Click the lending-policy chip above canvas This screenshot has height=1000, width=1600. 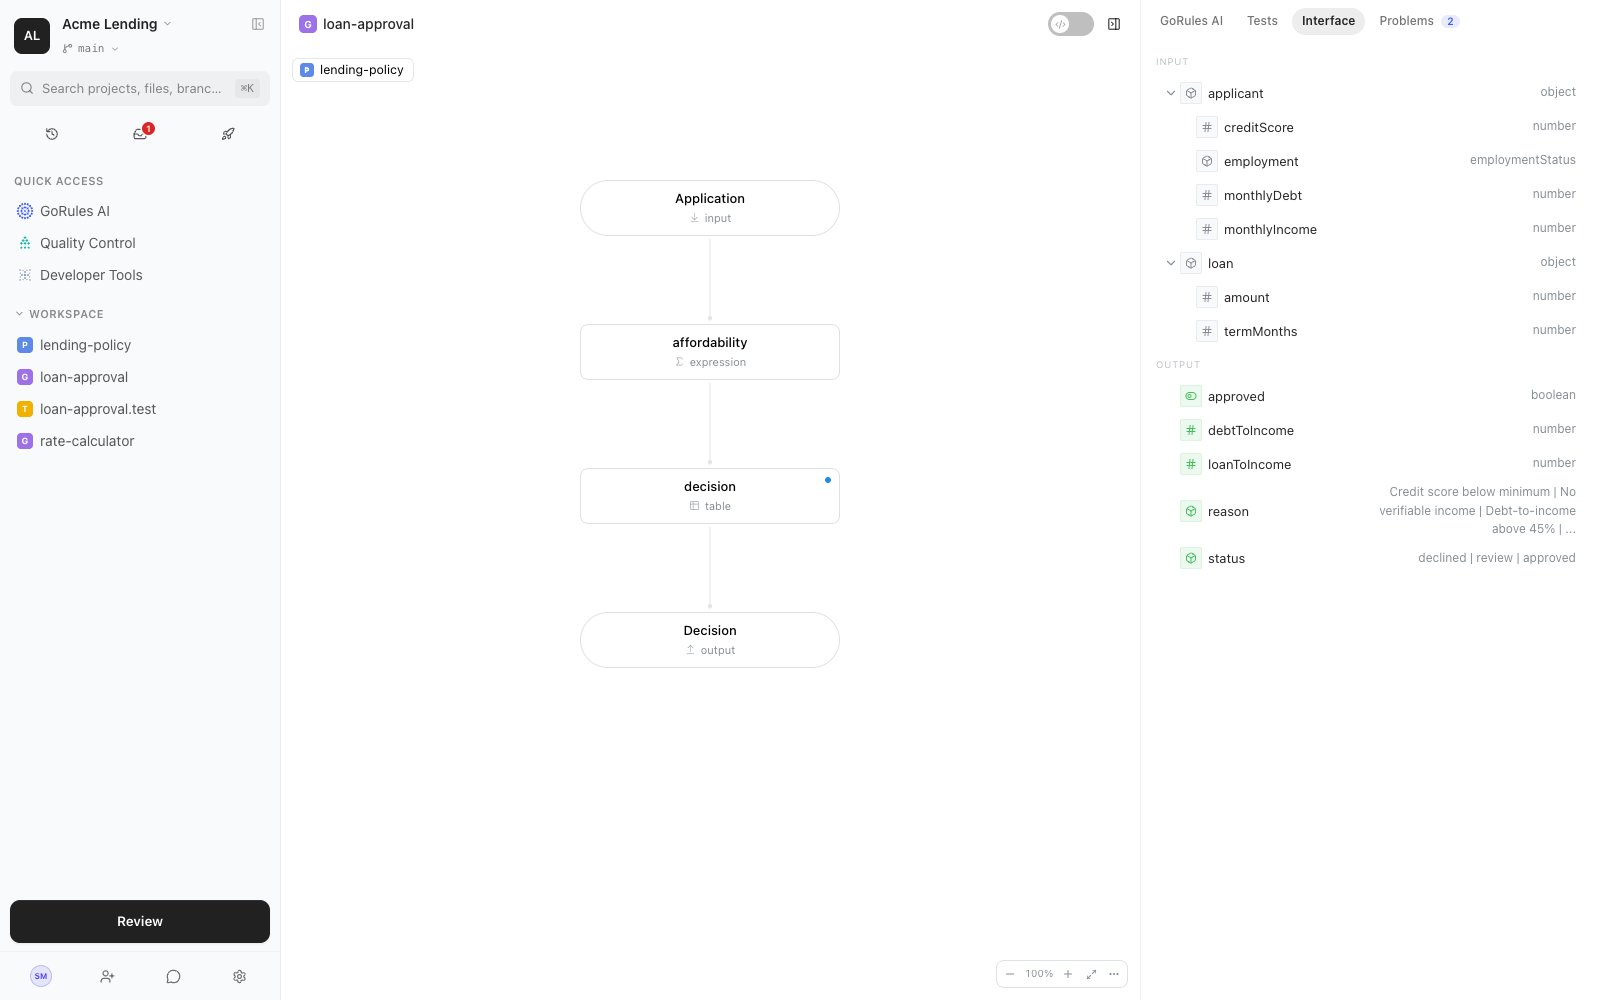click(x=353, y=70)
